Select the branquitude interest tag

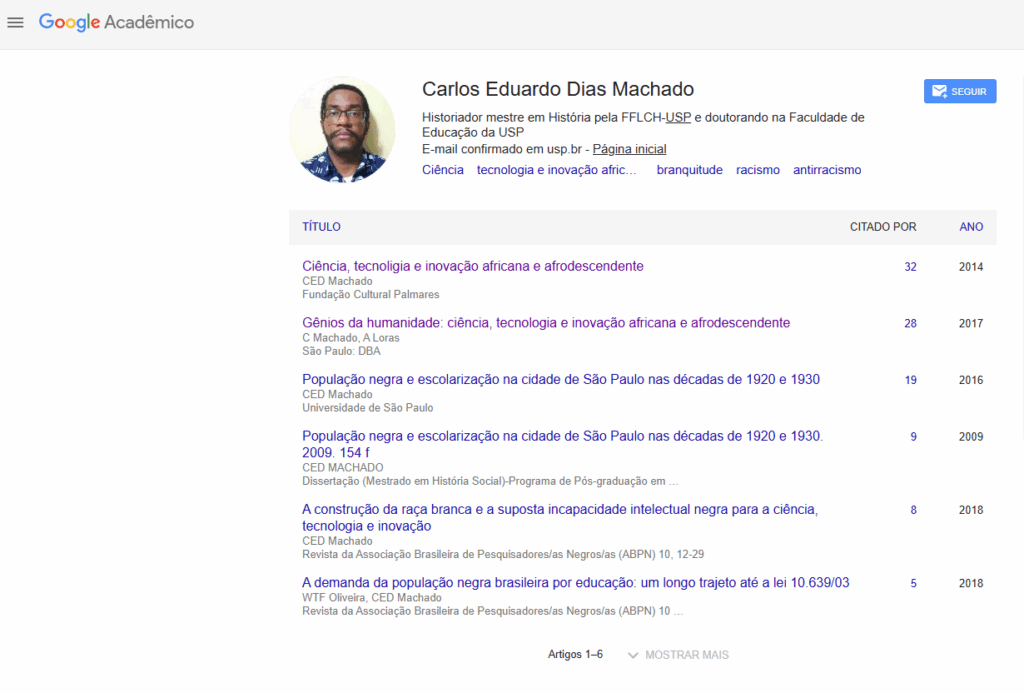click(689, 170)
